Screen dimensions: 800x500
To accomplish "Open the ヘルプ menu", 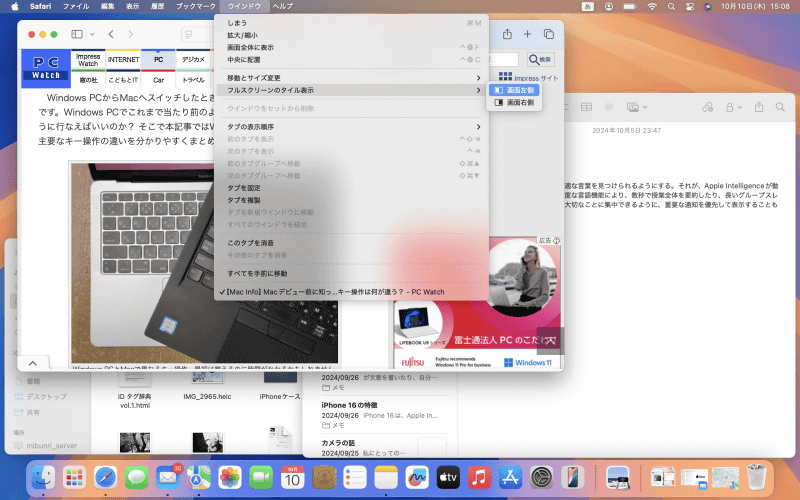I will click(283, 6).
